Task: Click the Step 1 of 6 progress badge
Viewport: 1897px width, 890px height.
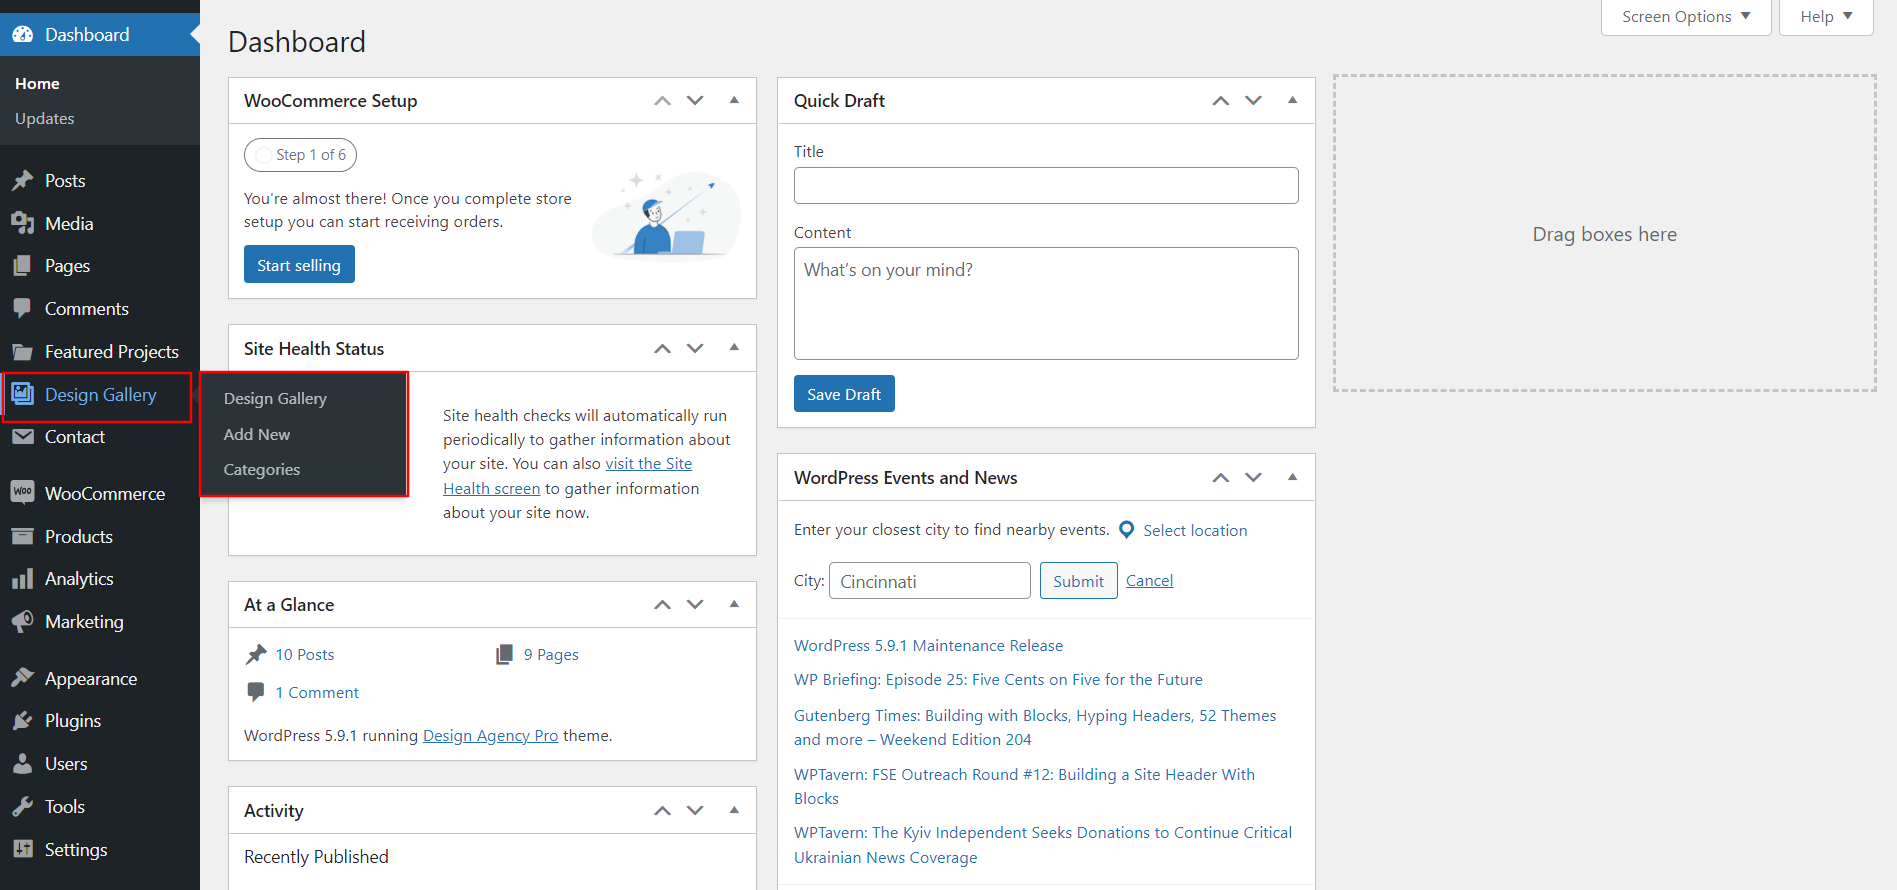Action: 300,155
